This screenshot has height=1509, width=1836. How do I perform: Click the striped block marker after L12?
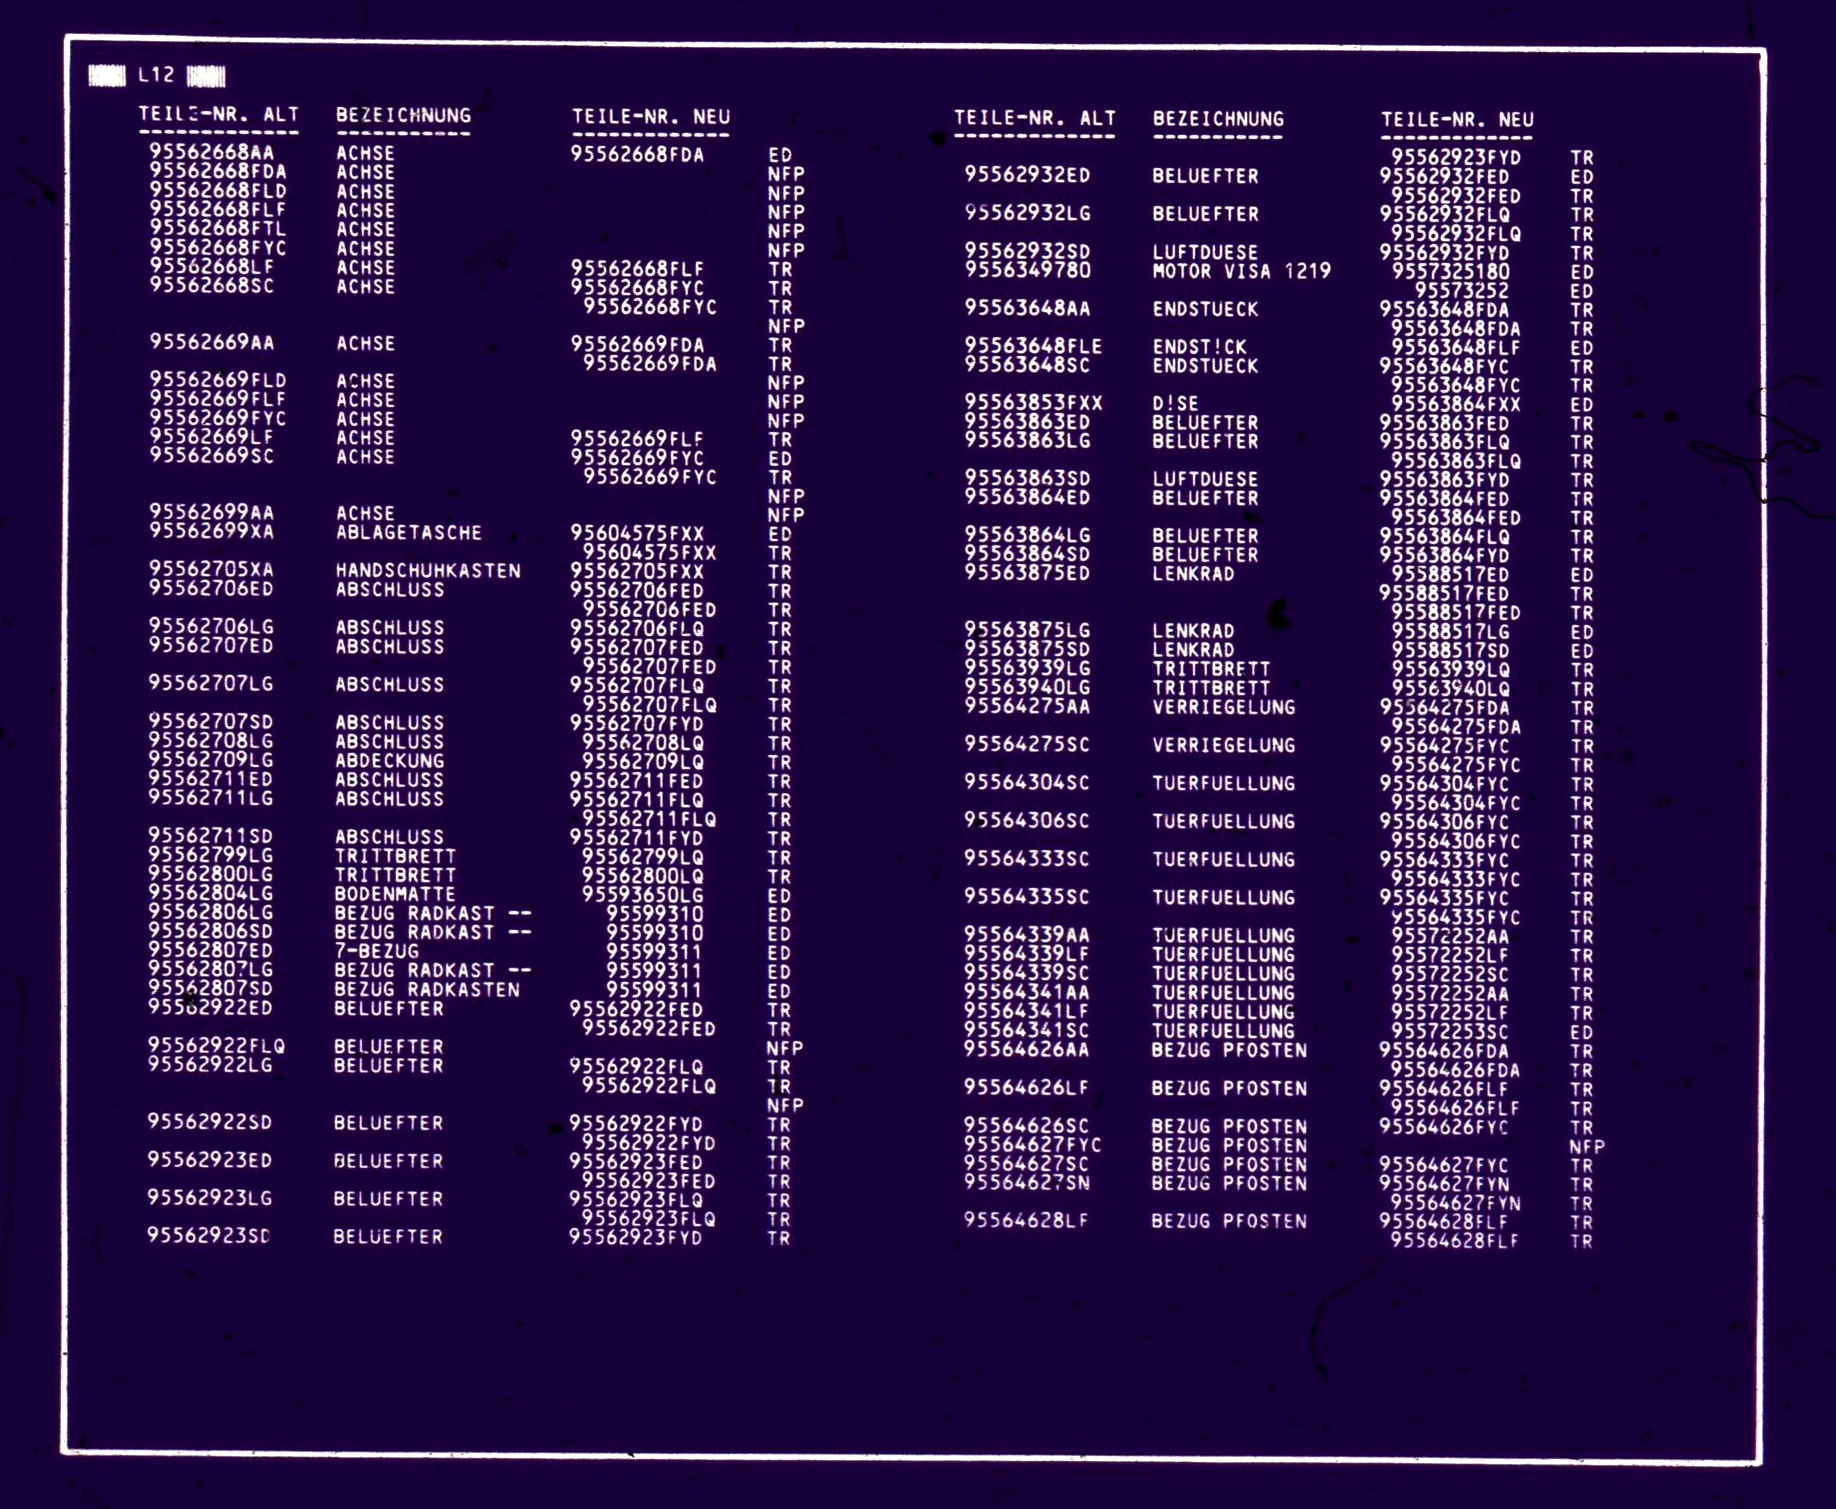[207, 76]
